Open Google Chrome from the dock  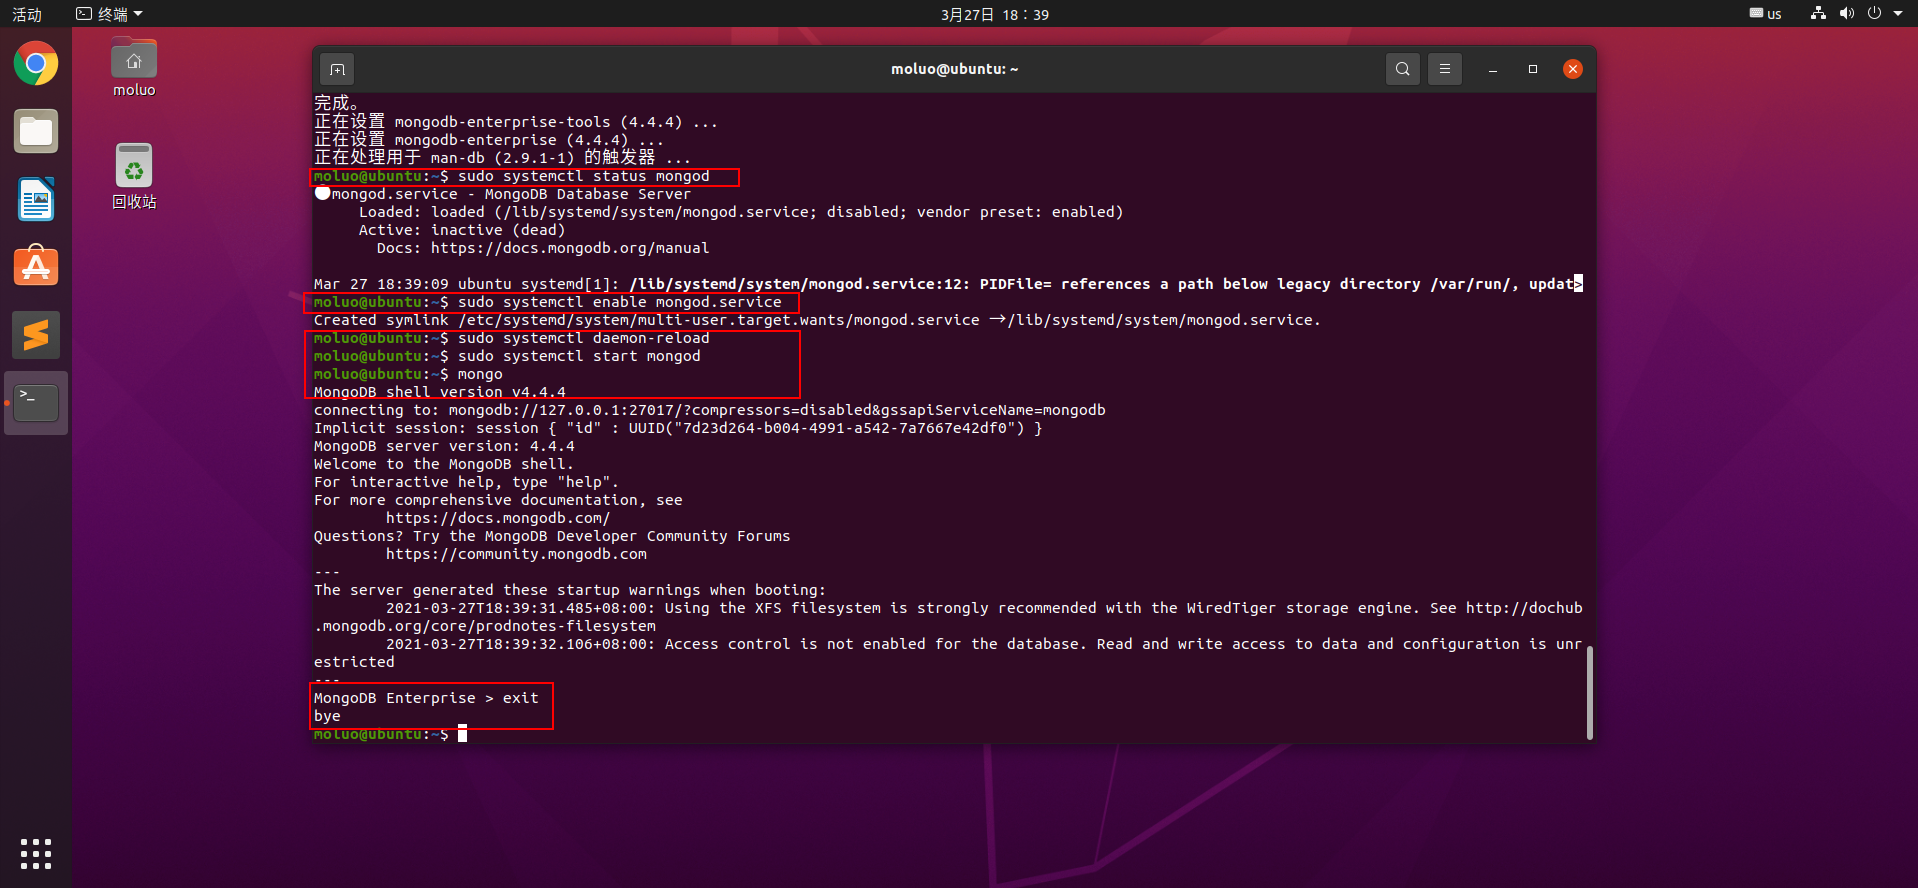(x=36, y=64)
